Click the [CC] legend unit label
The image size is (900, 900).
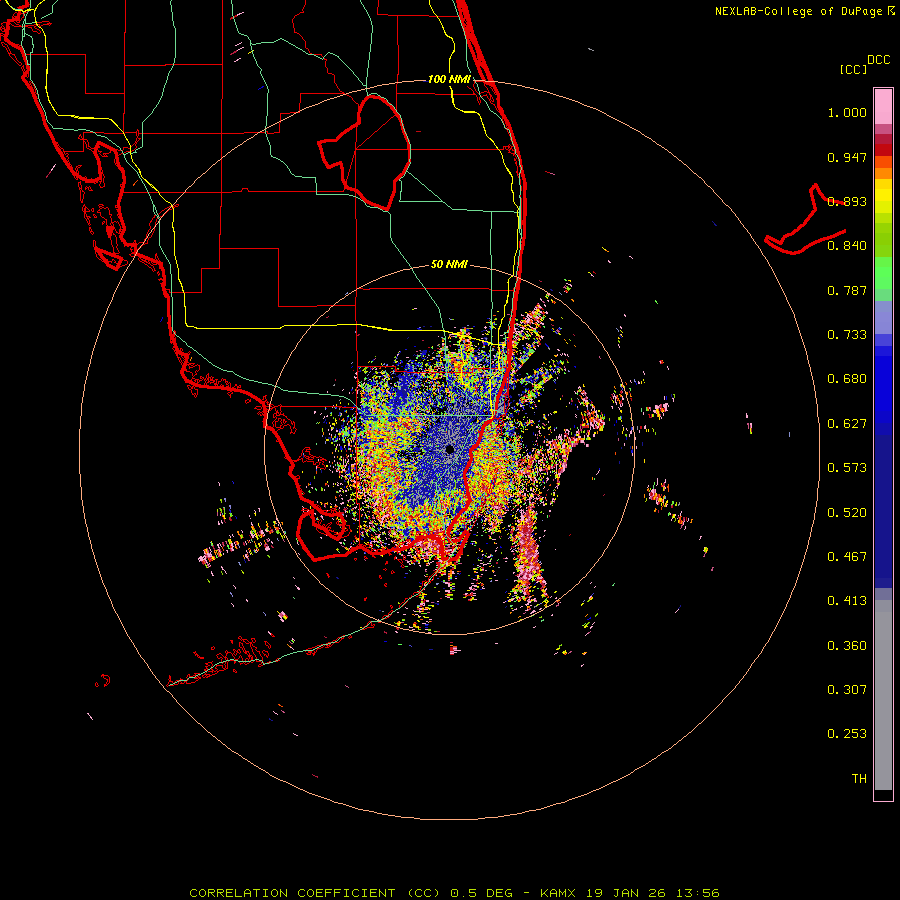point(853,69)
